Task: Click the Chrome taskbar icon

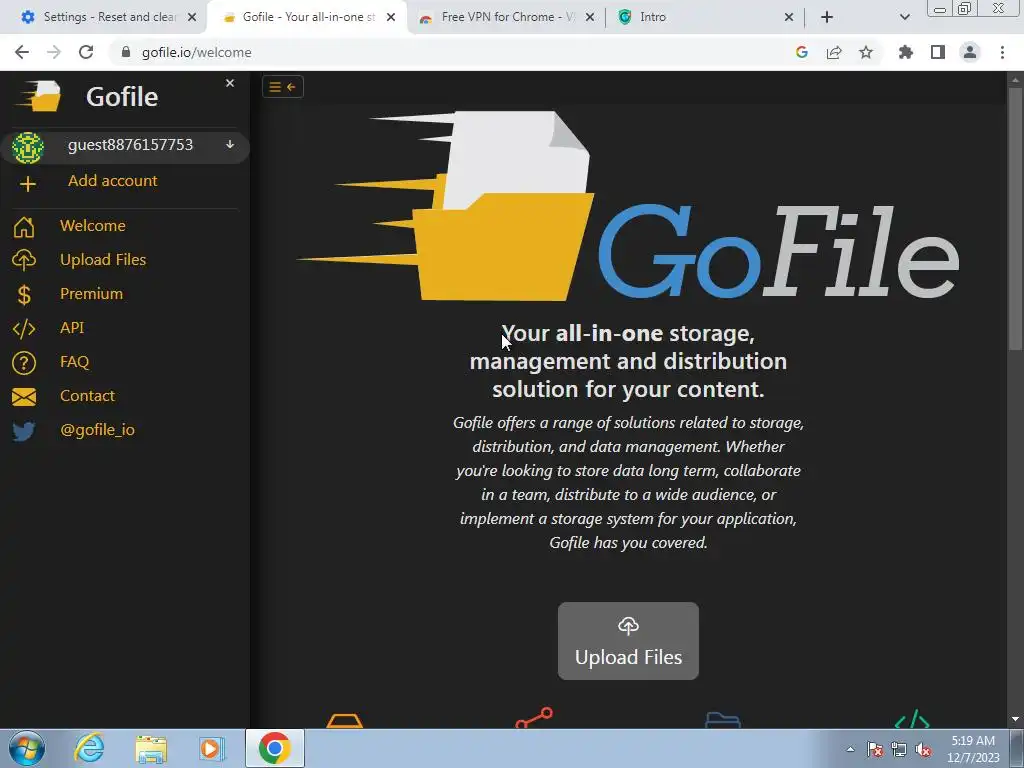Action: (275, 748)
